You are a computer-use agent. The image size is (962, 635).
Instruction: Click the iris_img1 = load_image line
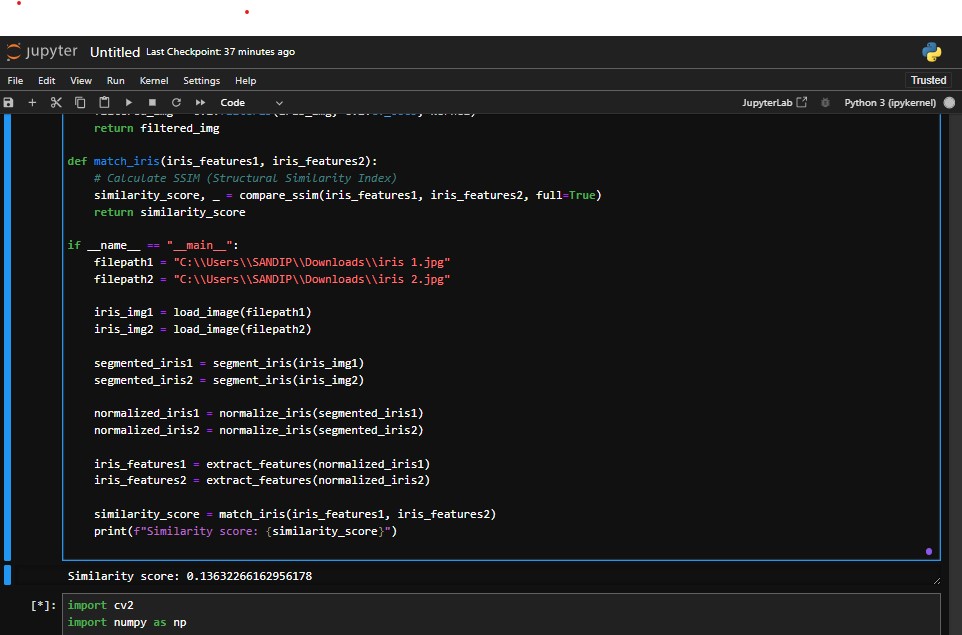click(202, 312)
